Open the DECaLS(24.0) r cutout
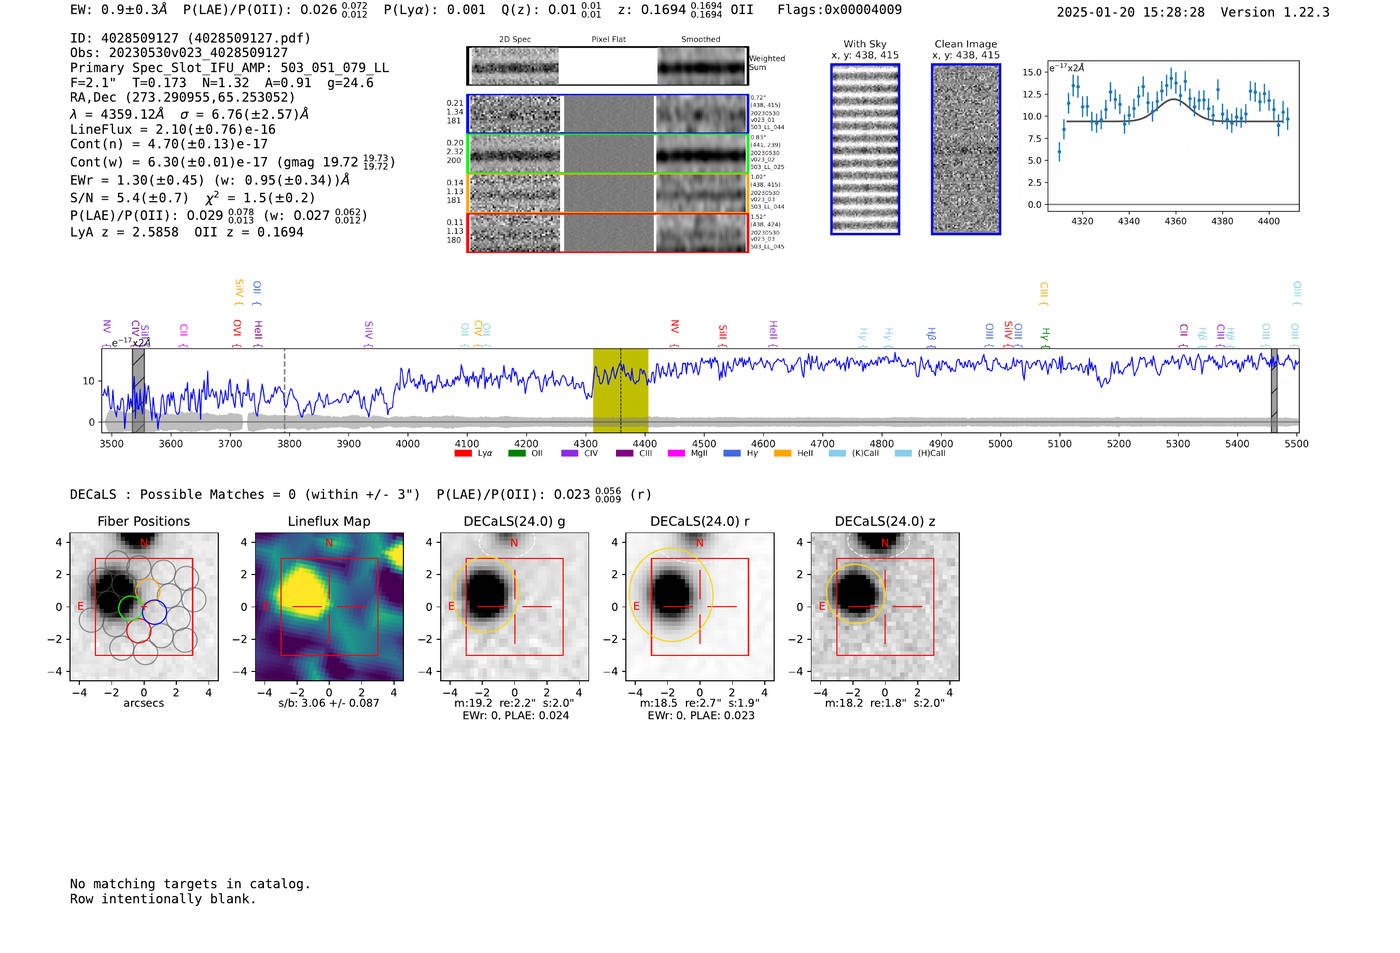Image resolution: width=1400 pixels, height=953 pixels. pos(699,606)
